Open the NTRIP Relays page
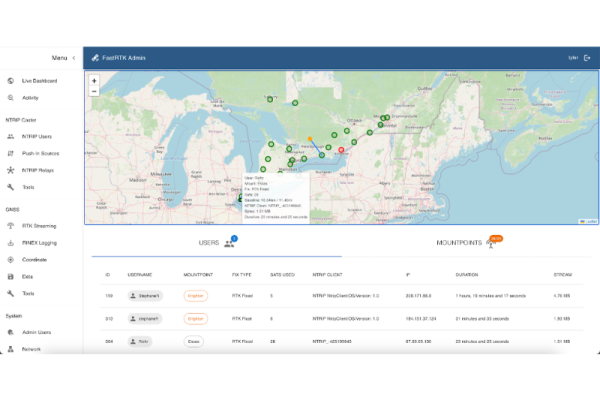 [38, 170]
